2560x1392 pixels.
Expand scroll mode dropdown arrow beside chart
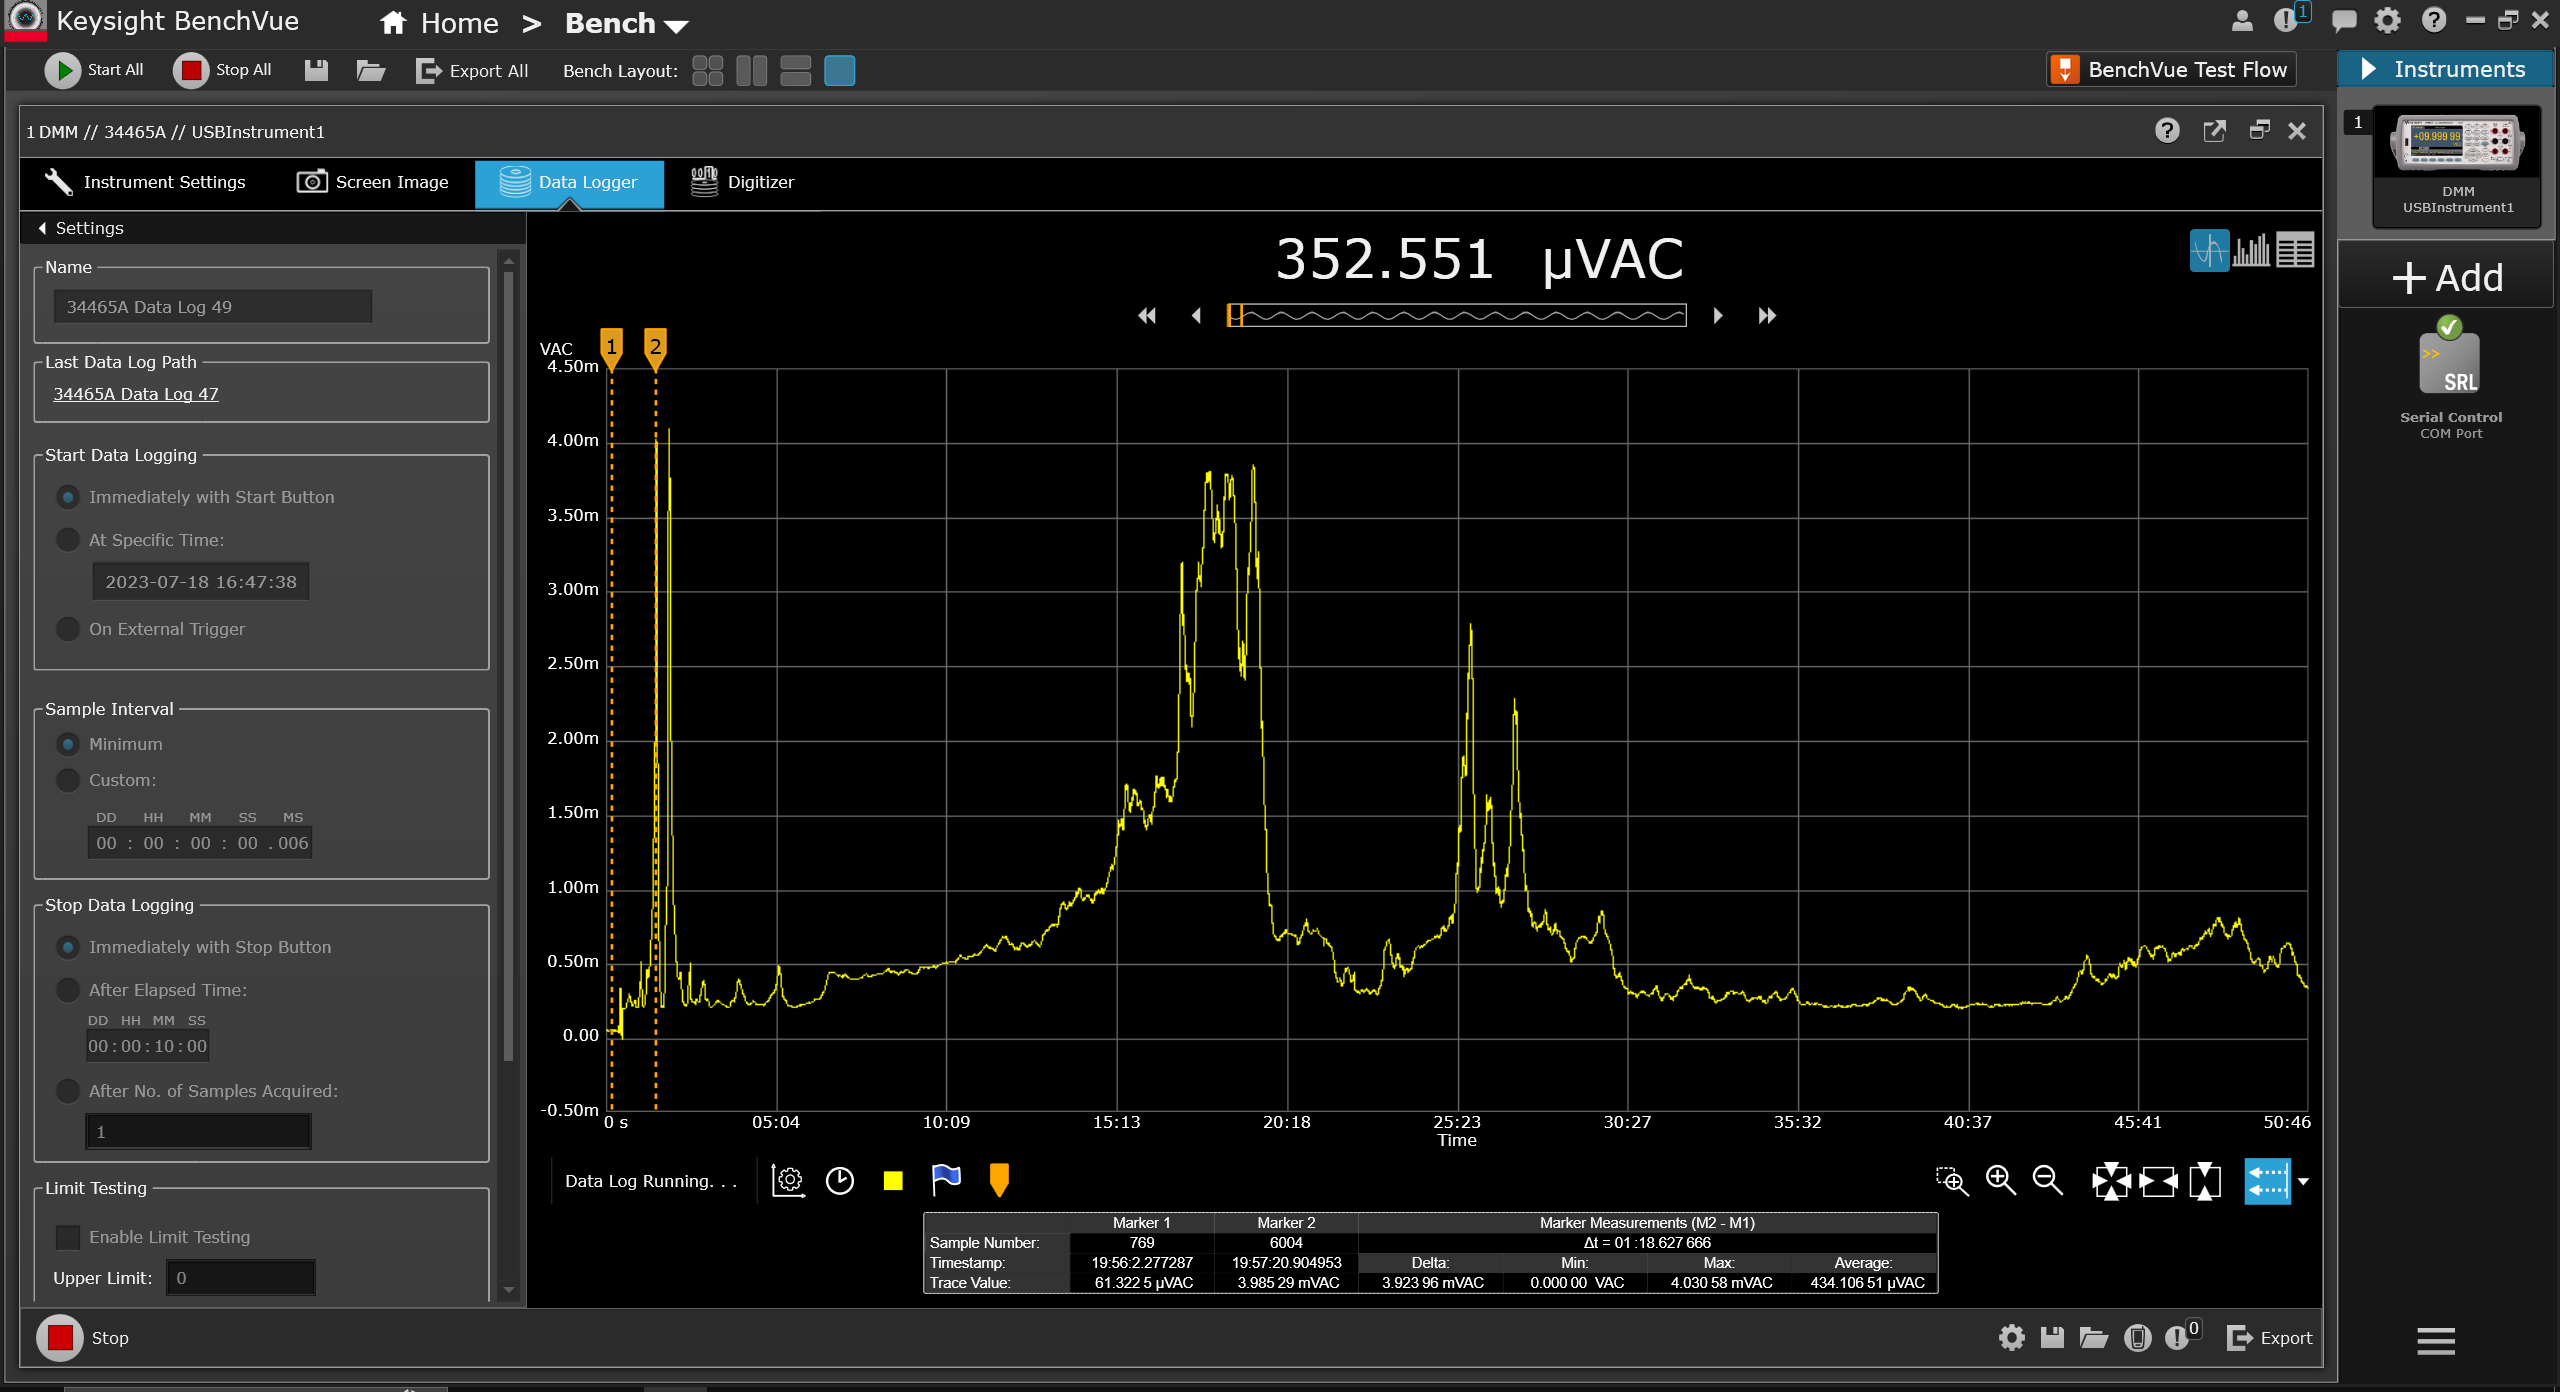2303,1181
